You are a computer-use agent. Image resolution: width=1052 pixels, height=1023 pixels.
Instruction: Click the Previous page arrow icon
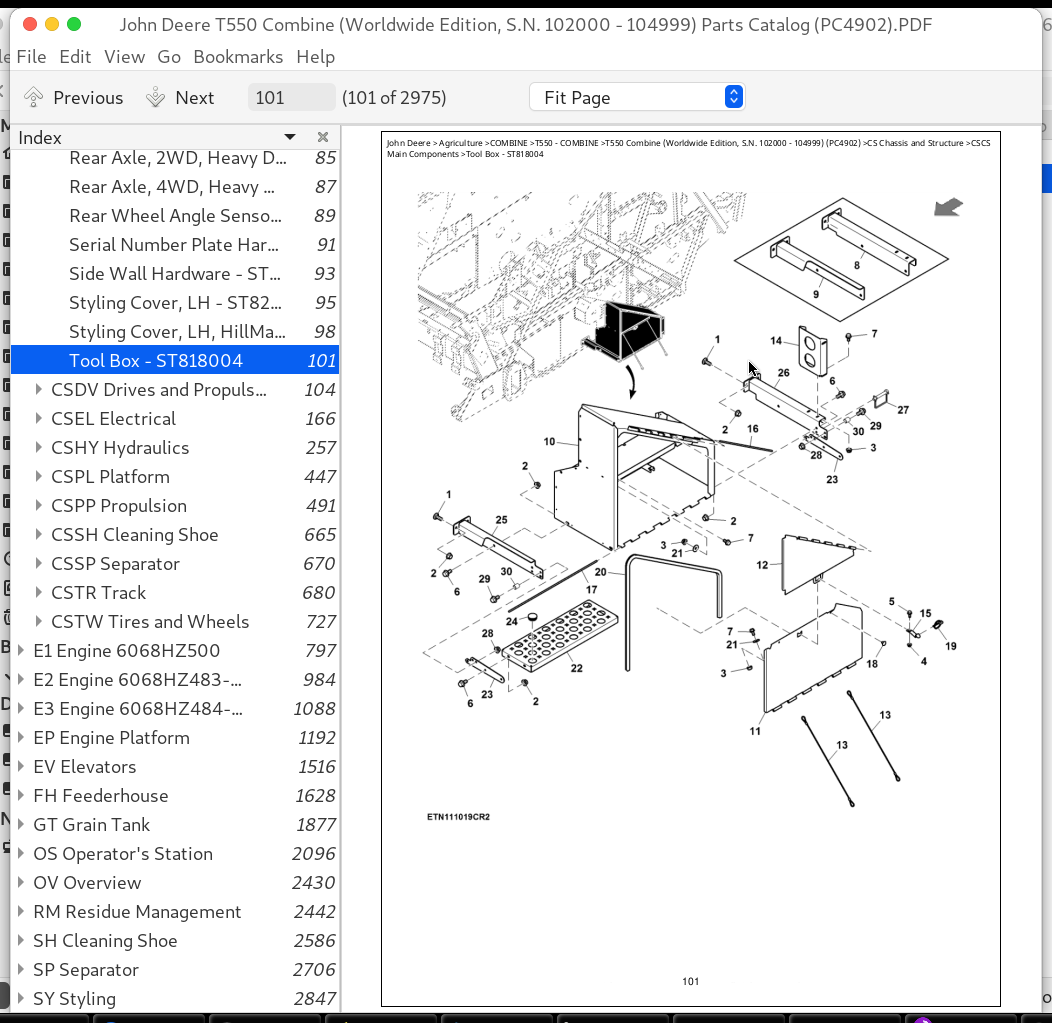coord(34,97)
